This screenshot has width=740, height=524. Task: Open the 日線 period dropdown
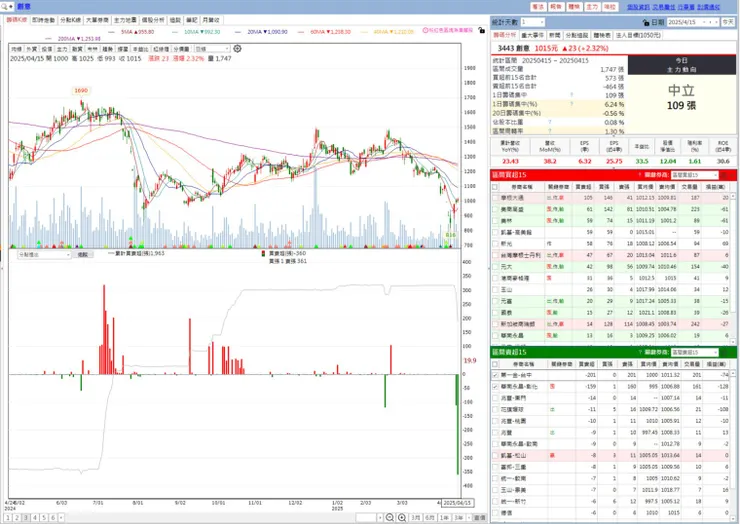(212, 49)
